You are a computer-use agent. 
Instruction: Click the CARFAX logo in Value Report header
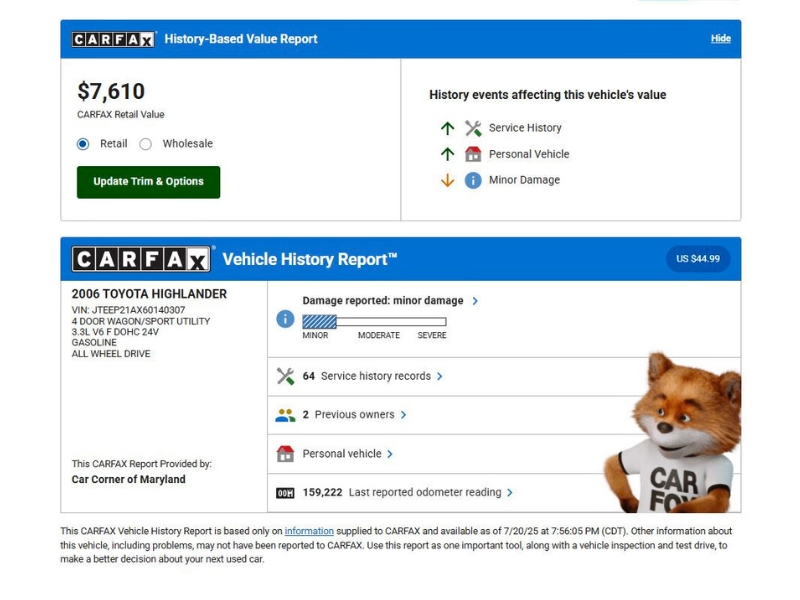[x=113, y=39]
